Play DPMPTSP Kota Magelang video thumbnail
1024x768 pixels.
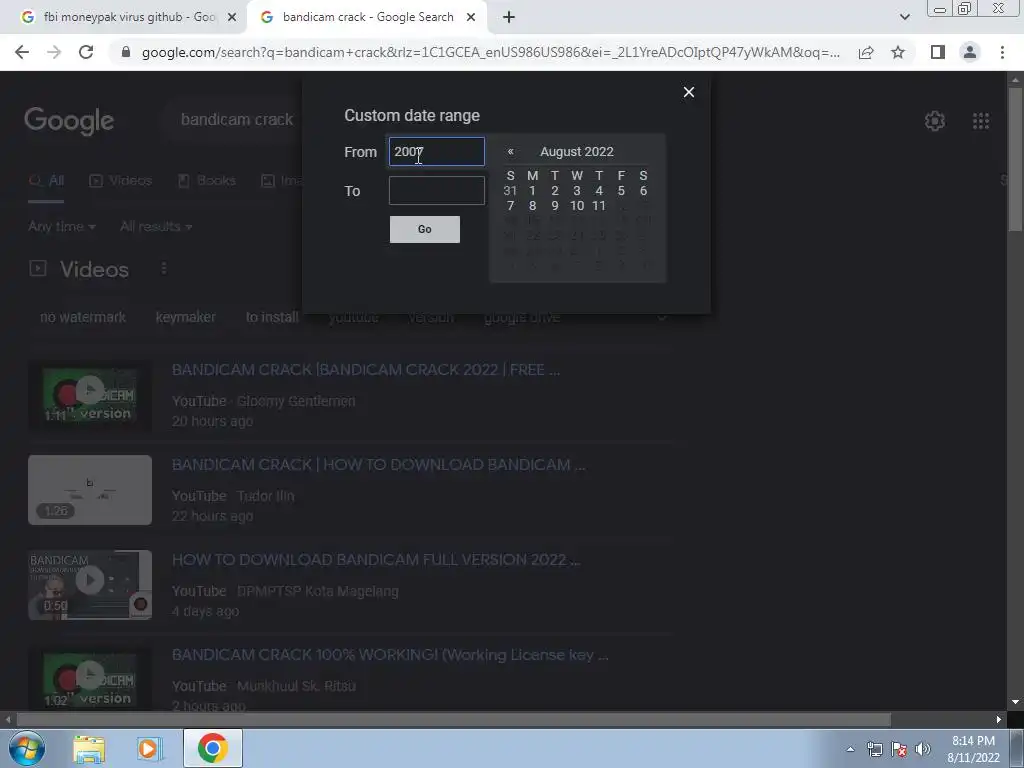(90, 584)
